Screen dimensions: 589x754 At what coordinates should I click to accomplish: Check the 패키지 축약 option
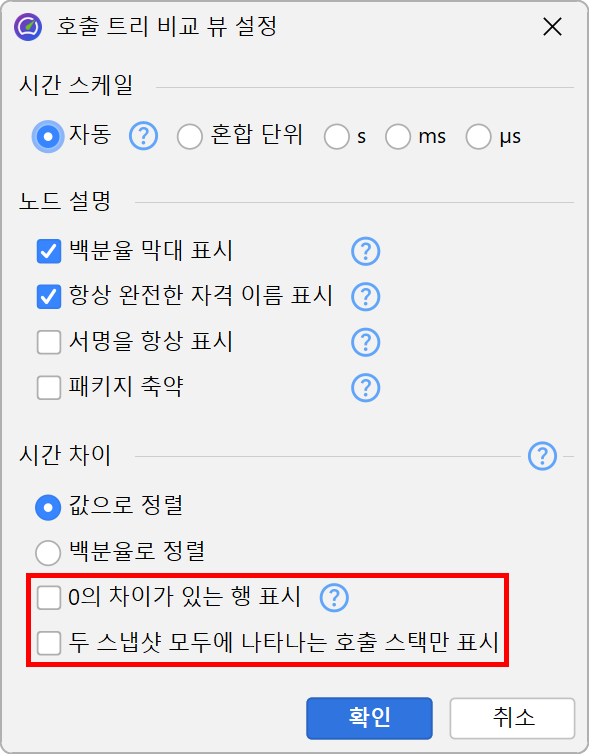pyautogui.click(x=49, y=388)
